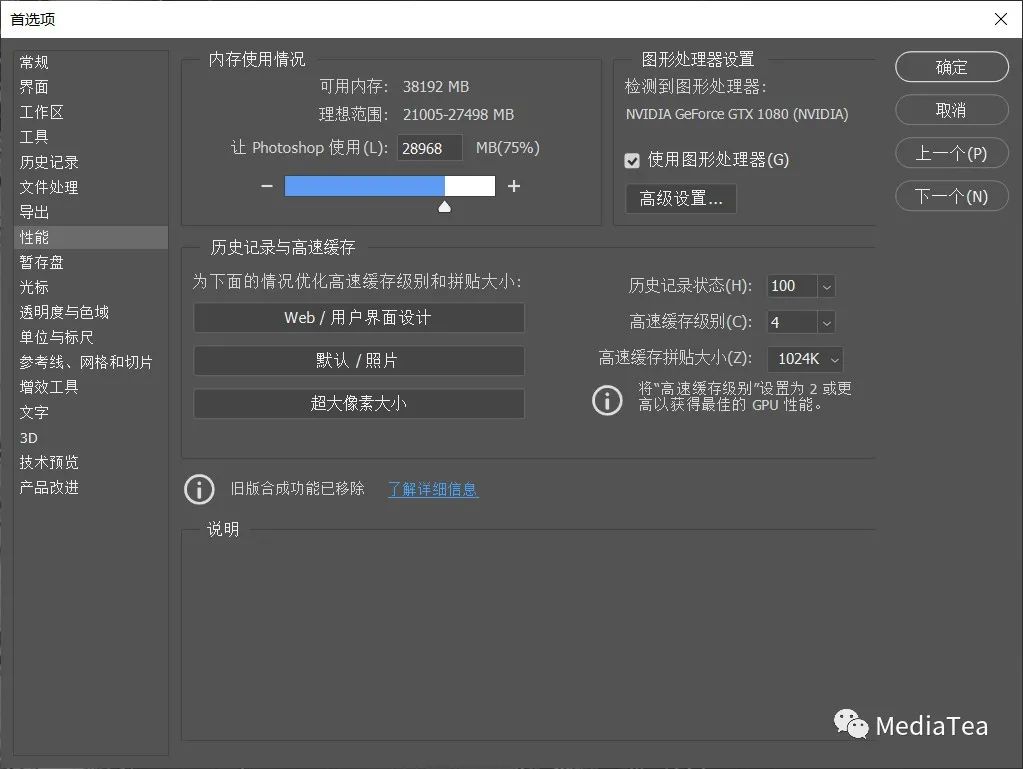This screenshot has width=1023, height=769.
Task: Open the 文件处理 preferences category
Action: (49, 187)
